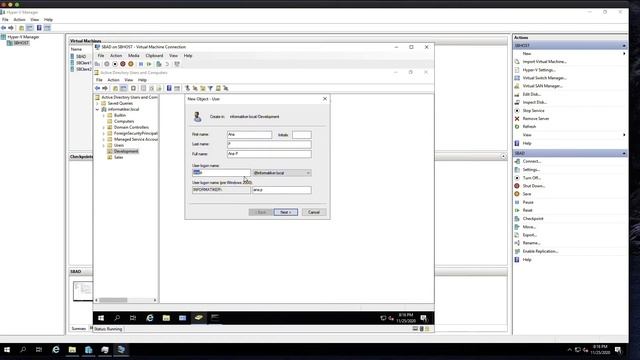Click the guest VM Start button

(101, 318)
